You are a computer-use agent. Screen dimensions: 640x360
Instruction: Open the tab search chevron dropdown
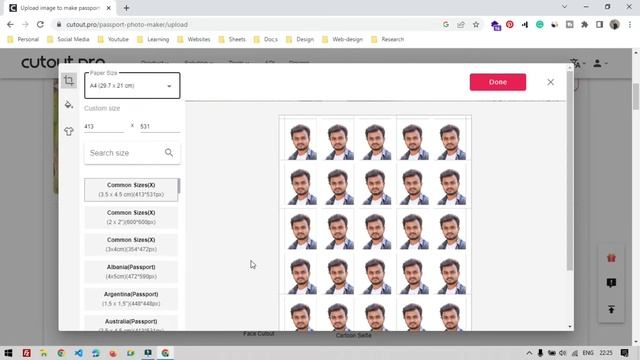coord(564,7)
